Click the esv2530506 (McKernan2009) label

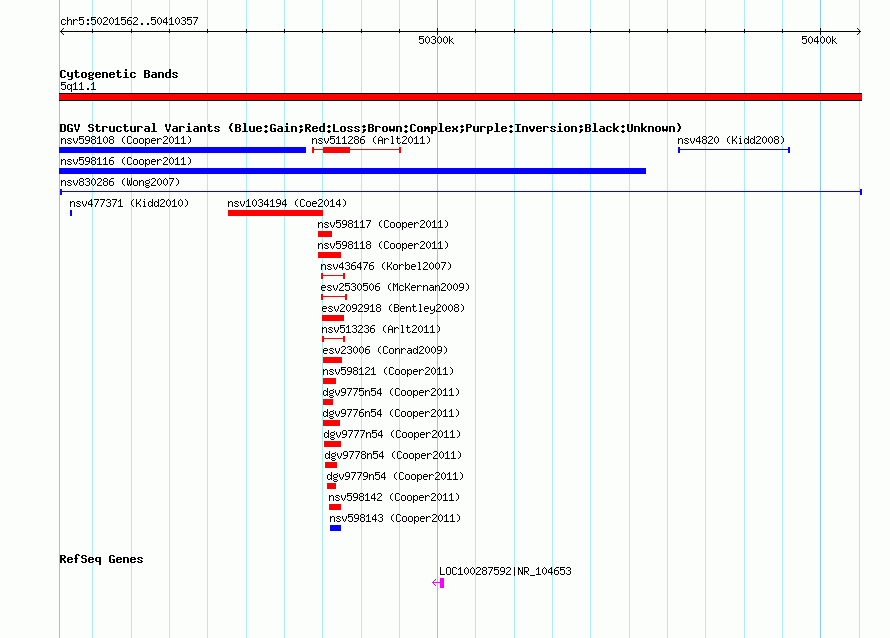(395, 287)
